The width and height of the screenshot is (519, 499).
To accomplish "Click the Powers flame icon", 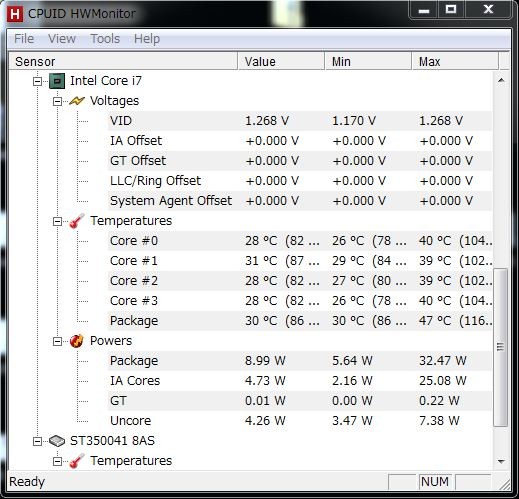I will tap(77, 341).
